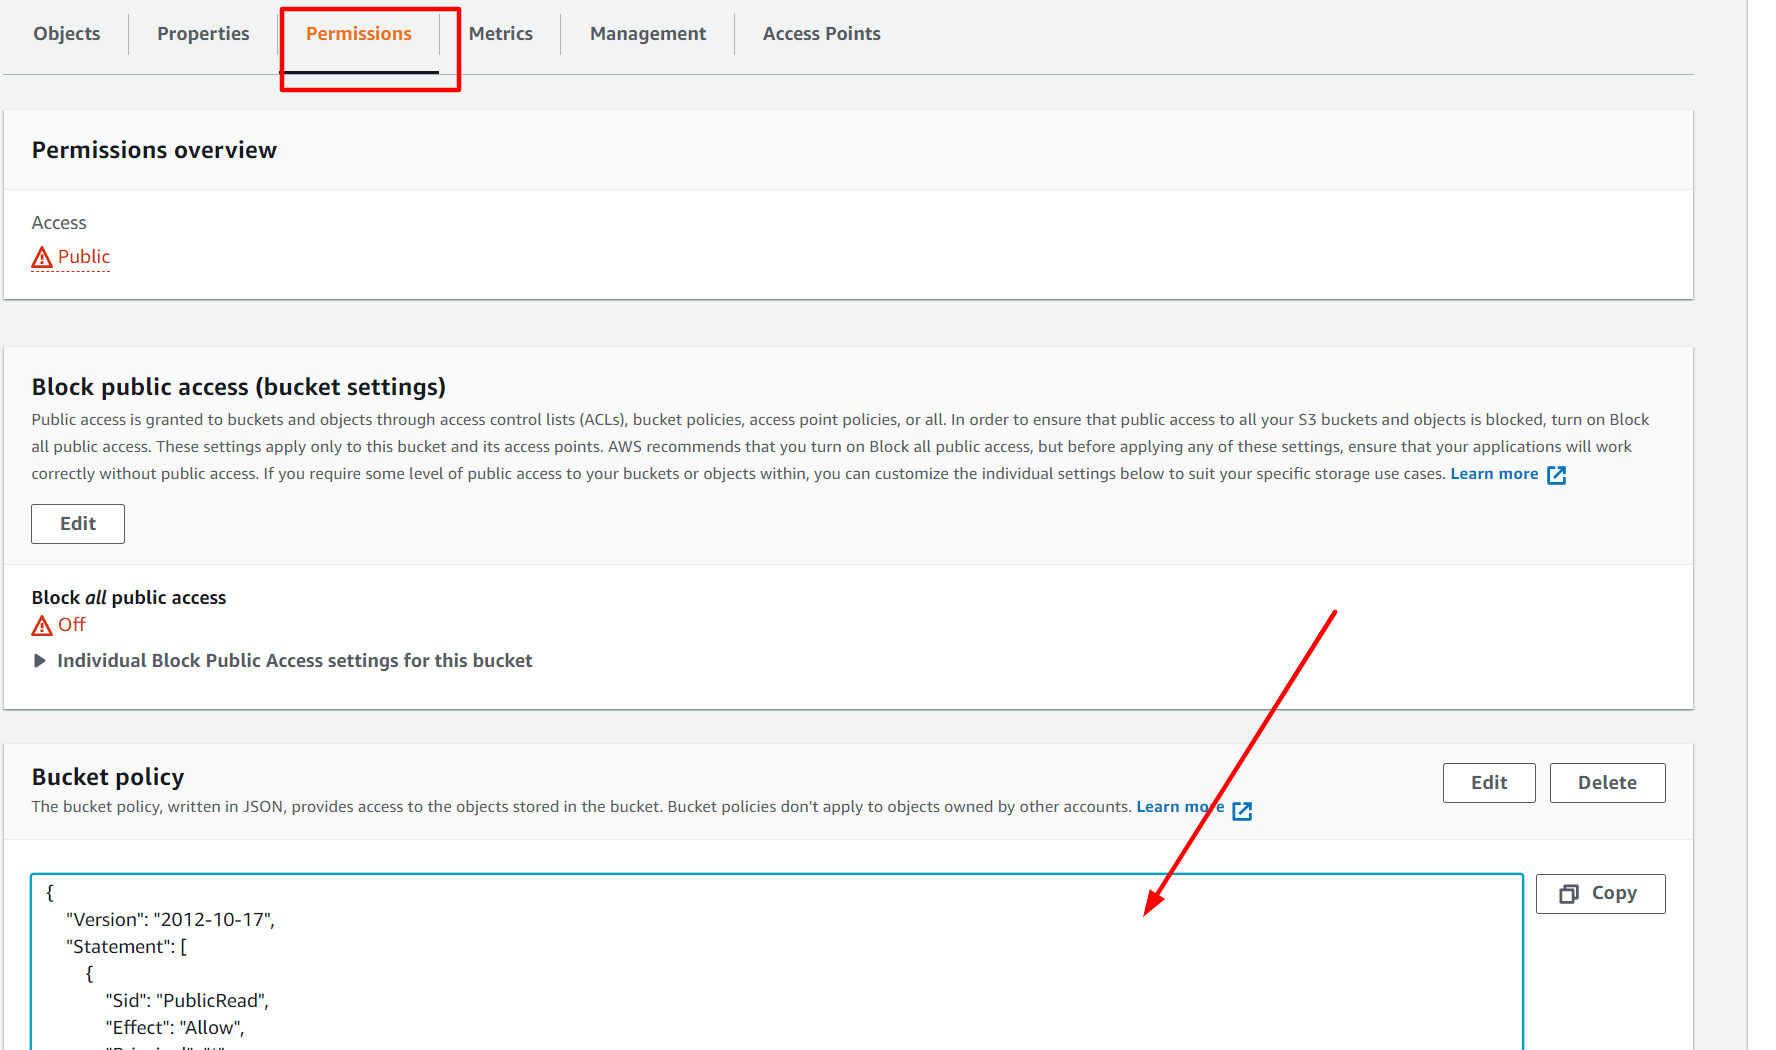Click the warning icon next to Off status
This screenshot has height=1050, width=1776.
coord(42,626)
